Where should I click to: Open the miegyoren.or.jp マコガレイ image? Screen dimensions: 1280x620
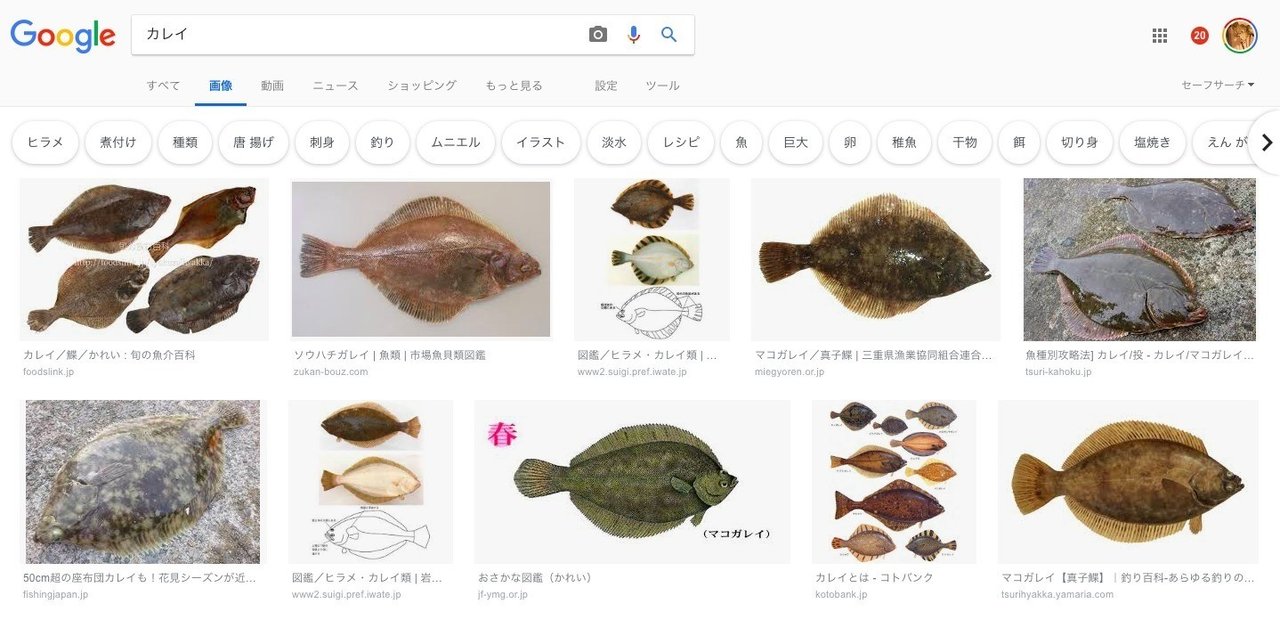pyautogui.click(x=876, y=260)
